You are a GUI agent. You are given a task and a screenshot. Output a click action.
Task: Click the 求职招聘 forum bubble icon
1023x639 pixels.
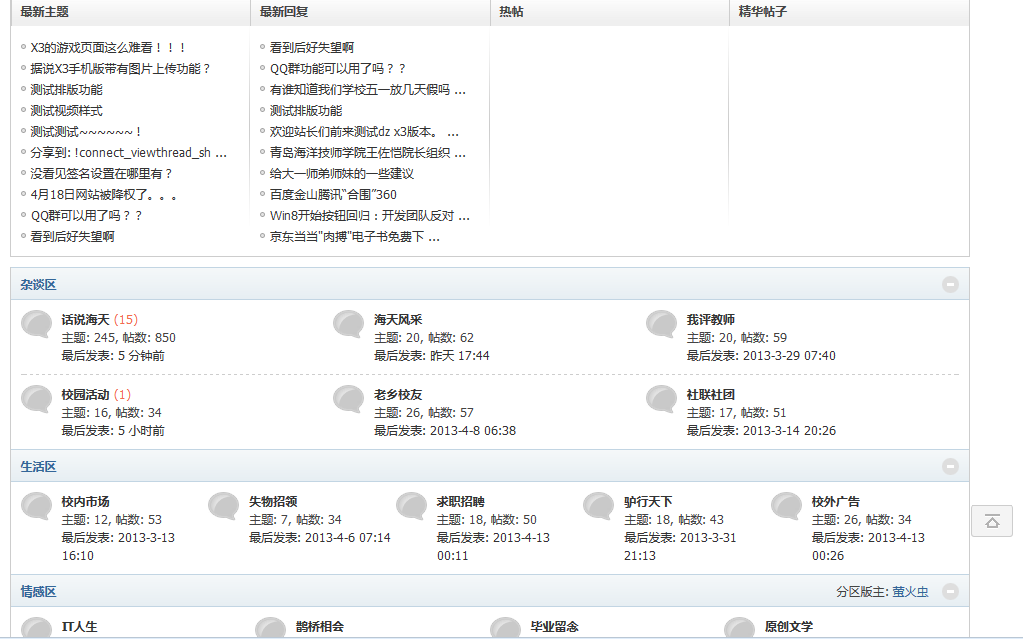412,506
